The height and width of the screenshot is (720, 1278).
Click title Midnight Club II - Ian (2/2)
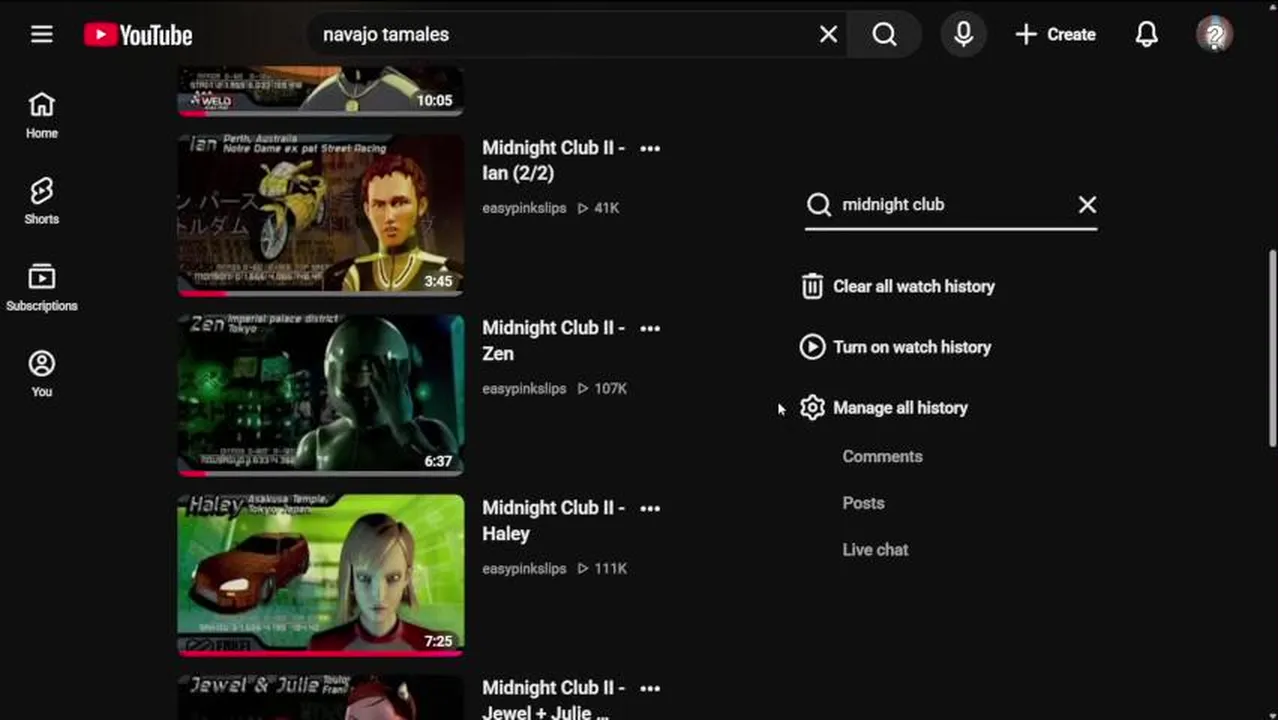coord(553,160)
